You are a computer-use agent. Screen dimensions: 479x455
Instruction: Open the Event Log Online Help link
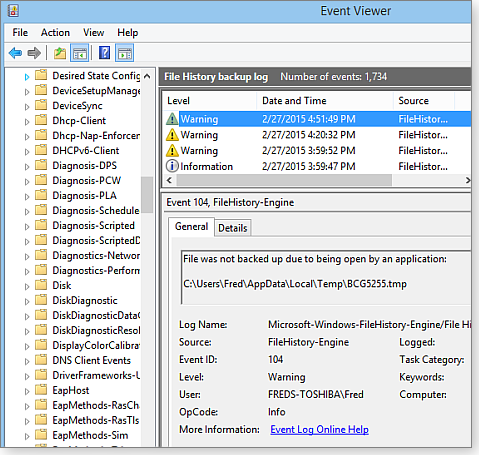[319, 429]
